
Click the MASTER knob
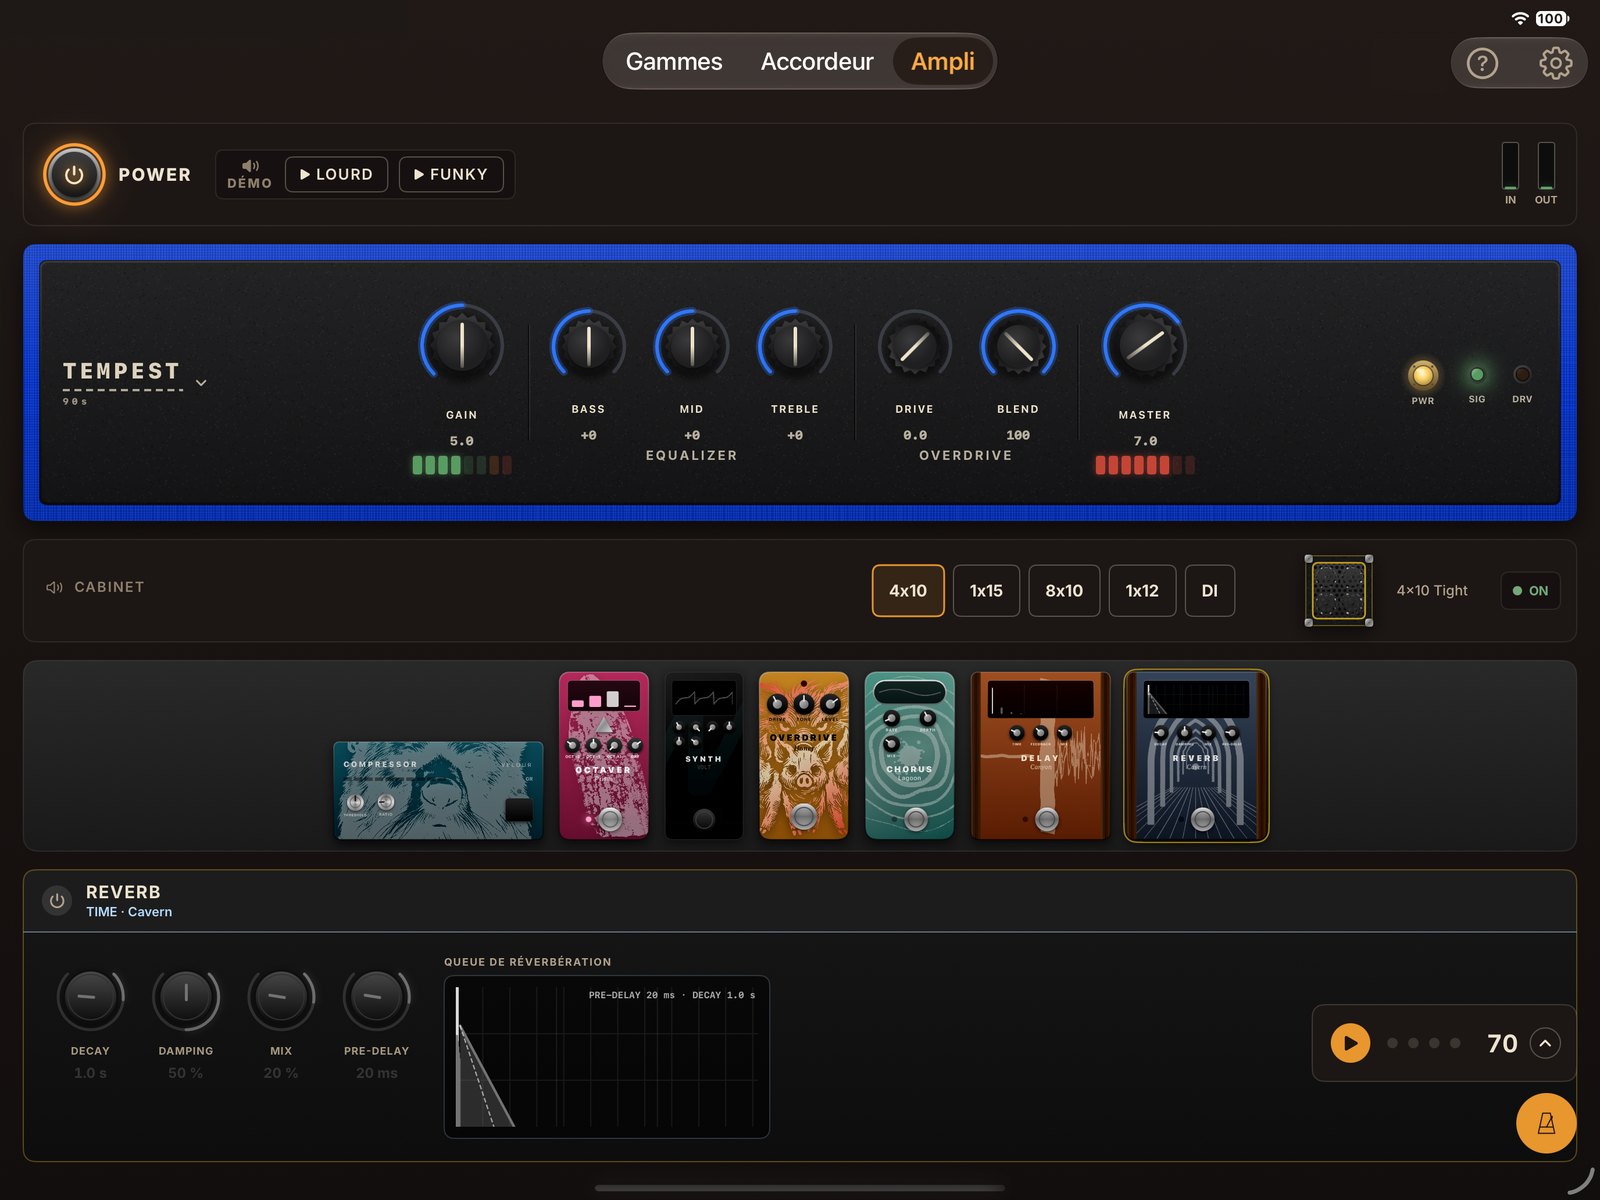[x=1144, y=344]
